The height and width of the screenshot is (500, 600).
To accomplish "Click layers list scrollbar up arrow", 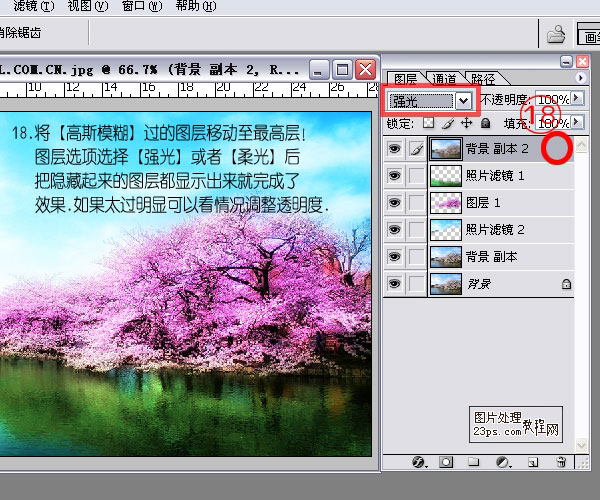I will [x=582, y=145].
